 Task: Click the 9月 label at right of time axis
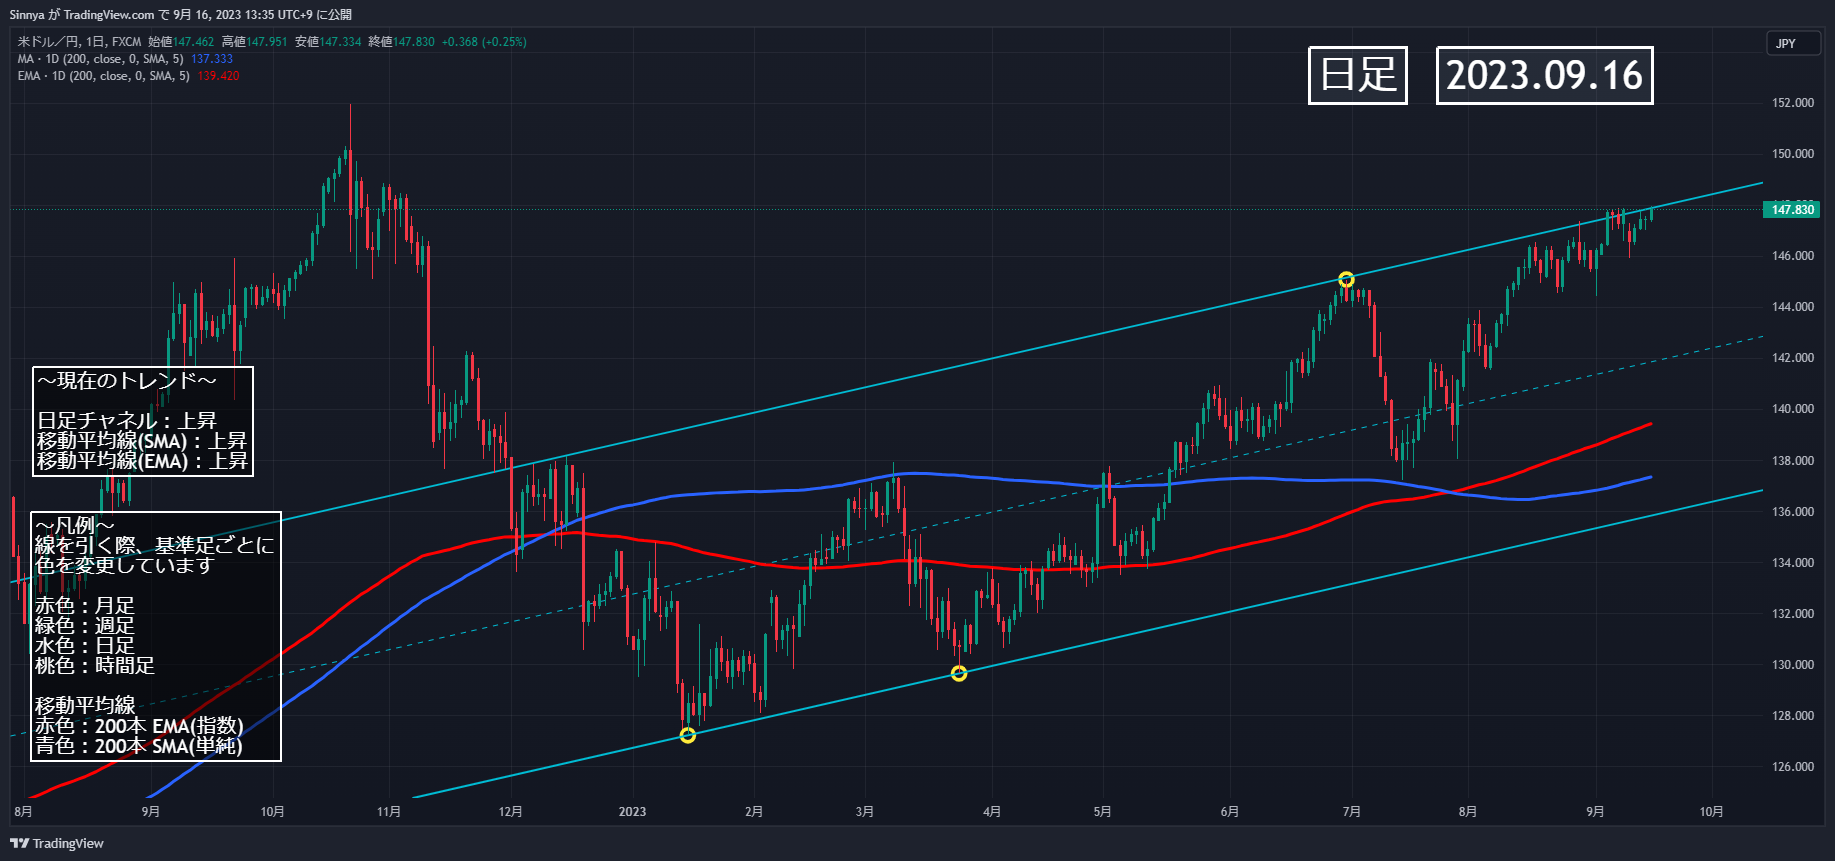(1595, 811)
